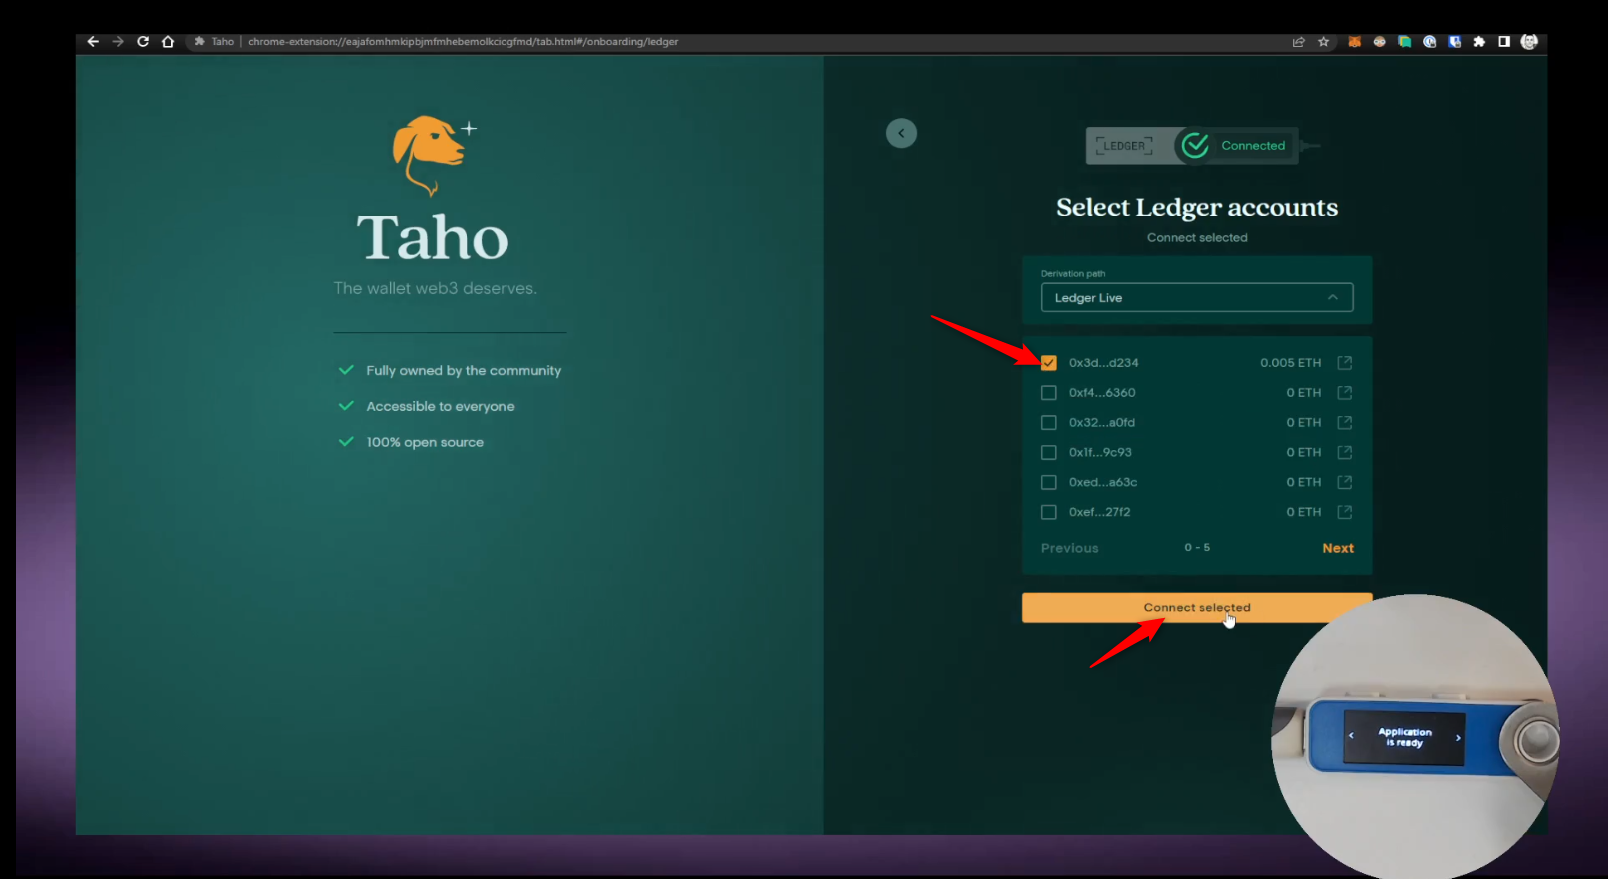This screenshot has width=1608, height=879.
Task: Check the 0x32...a0fd account checkbox
Action: 1048,423
